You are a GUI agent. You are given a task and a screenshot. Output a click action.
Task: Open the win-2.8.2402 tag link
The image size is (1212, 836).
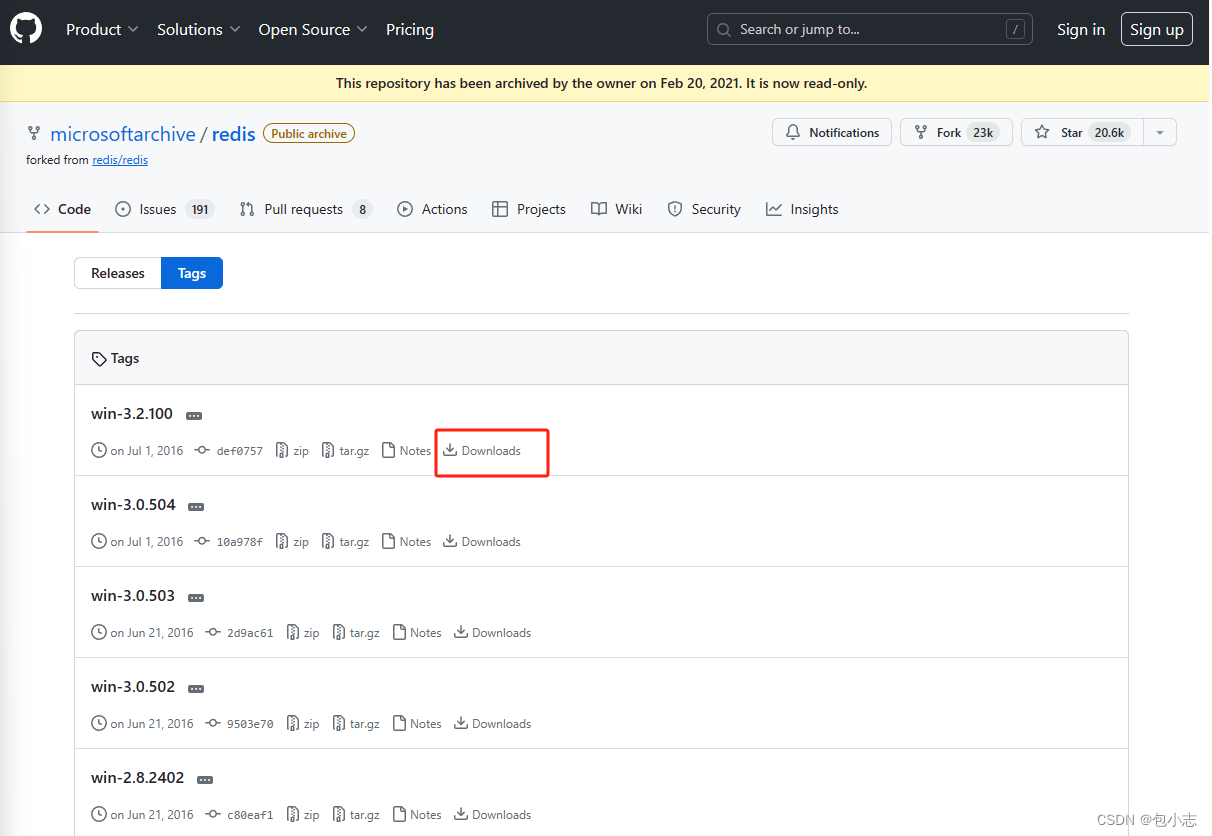pyautogui.click(x=138, y=778)
